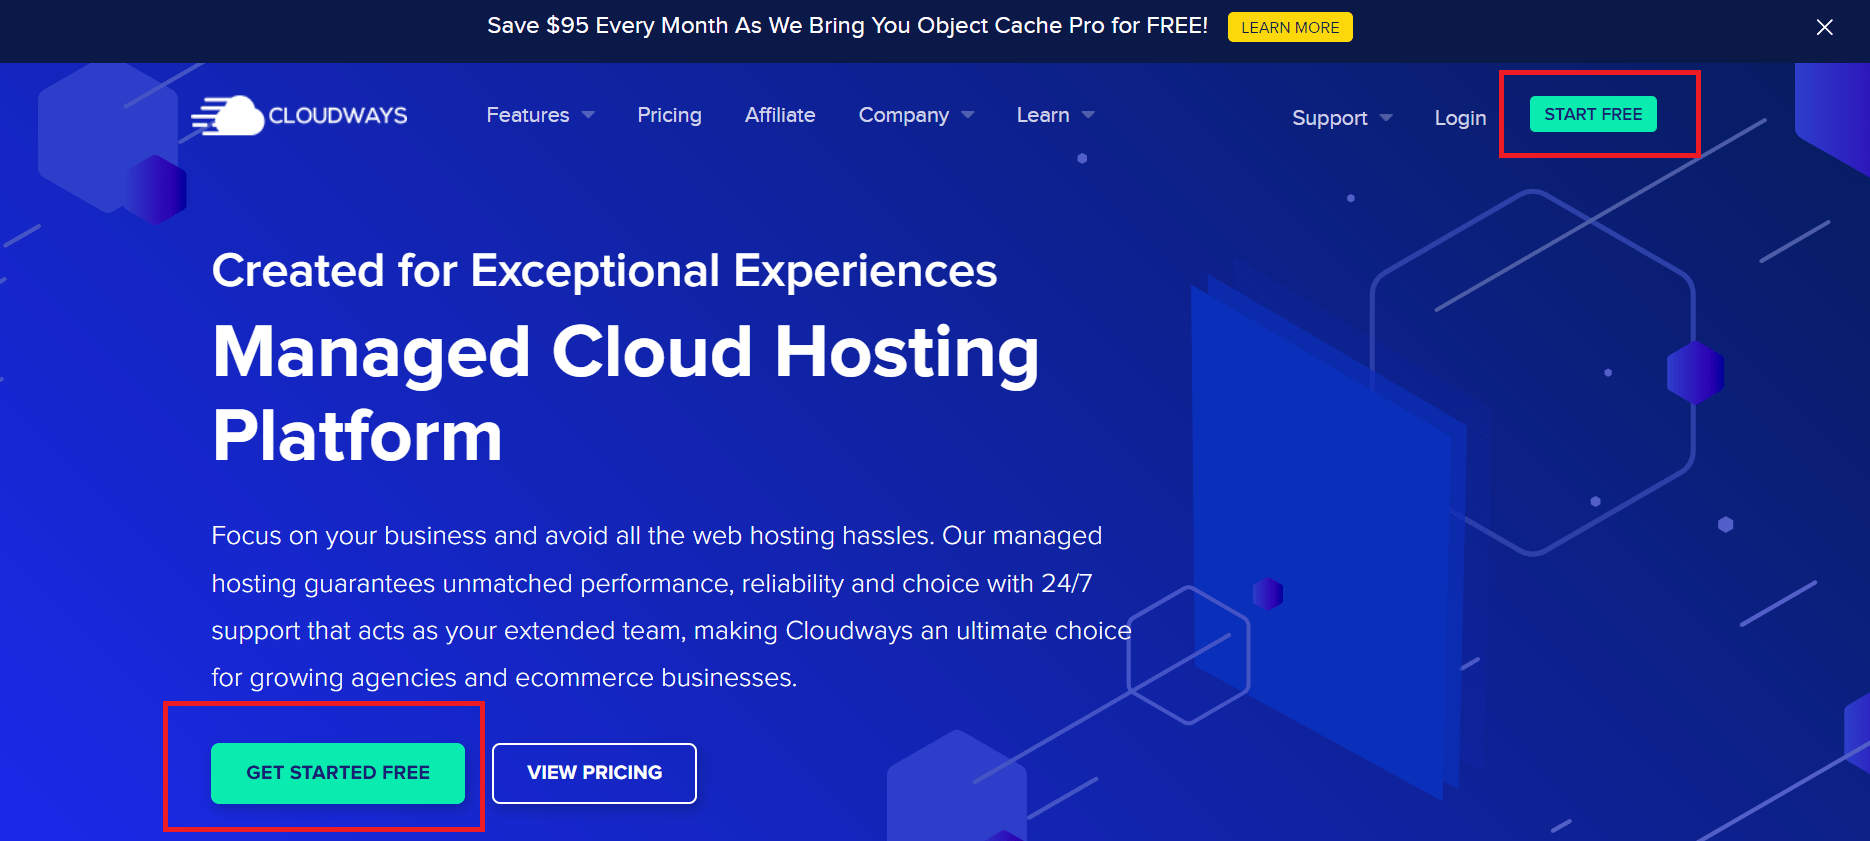The image size is (1870, 841).
Task: Click the CLOUDWAYS wordmark text
Action: tap(338, 116)
